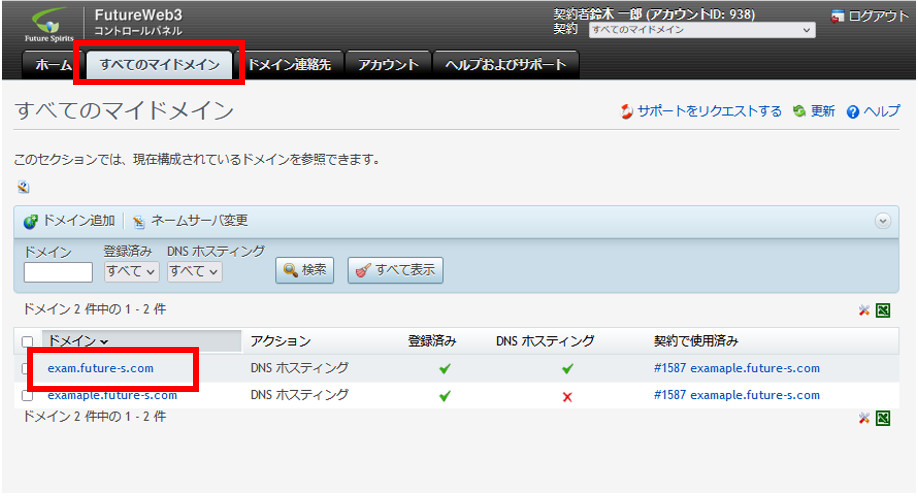
Task: Collapse the toolbar panel with round chevron
Action: (x=883, y=221)
